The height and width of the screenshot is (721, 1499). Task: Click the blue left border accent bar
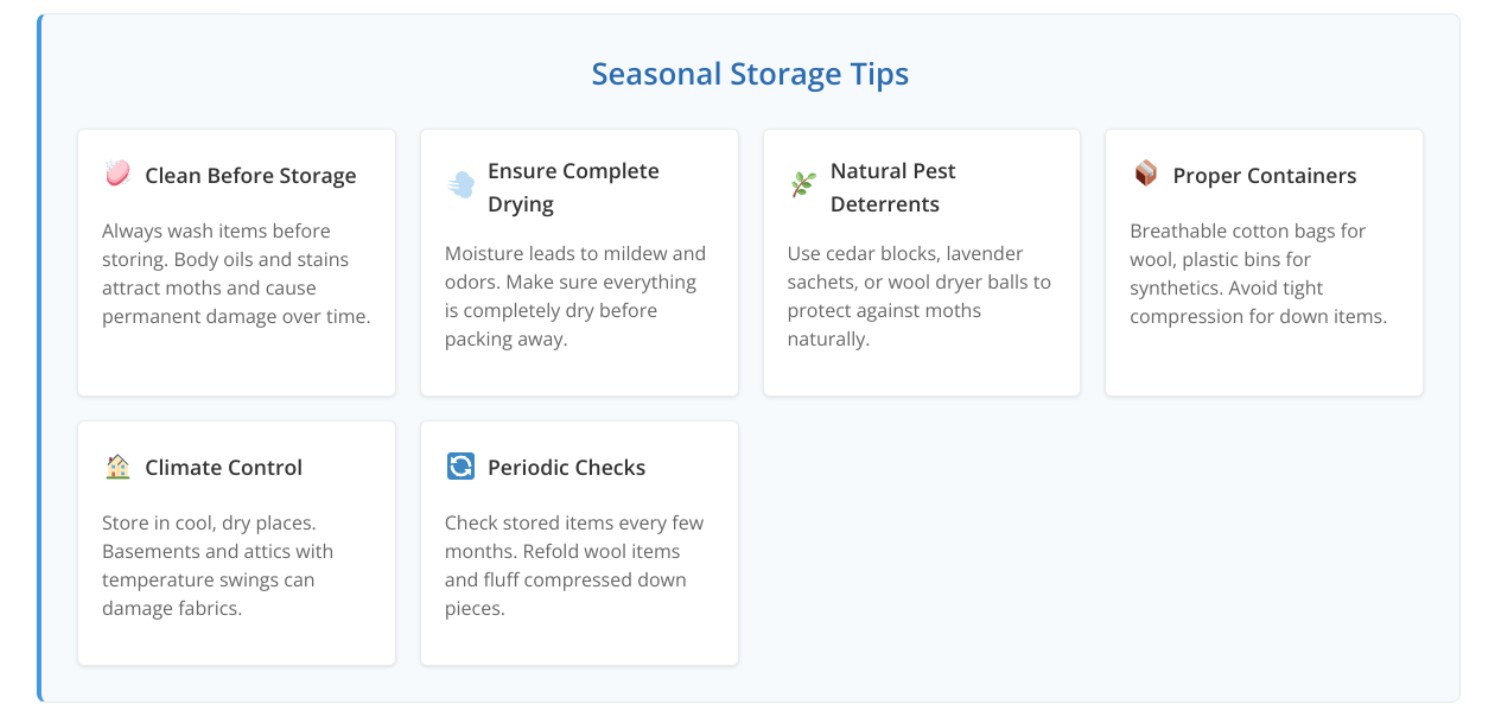(x=40, y=358)
